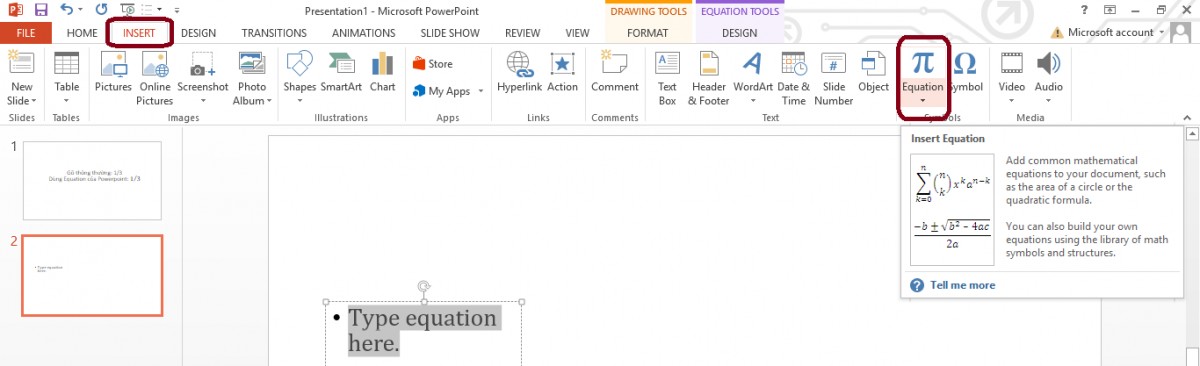Screen dimensions: 1200x366
Task: Open the Office Store
Action: point(433,64)
